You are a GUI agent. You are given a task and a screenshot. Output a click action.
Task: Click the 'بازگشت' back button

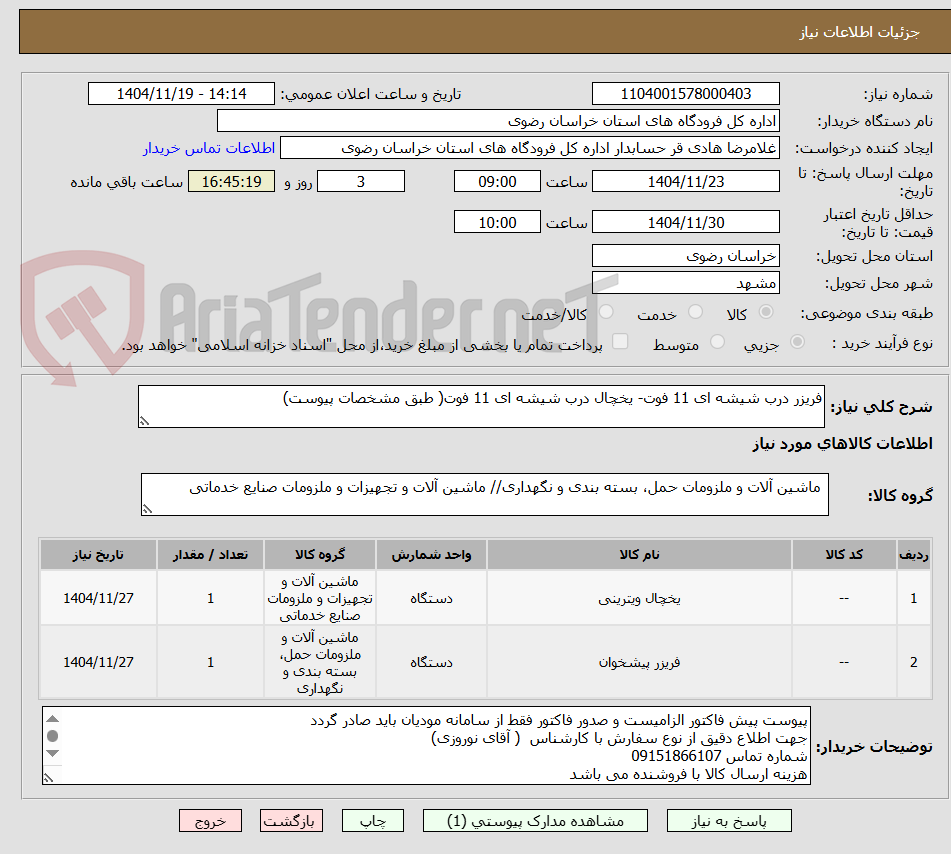coord(291,821)
